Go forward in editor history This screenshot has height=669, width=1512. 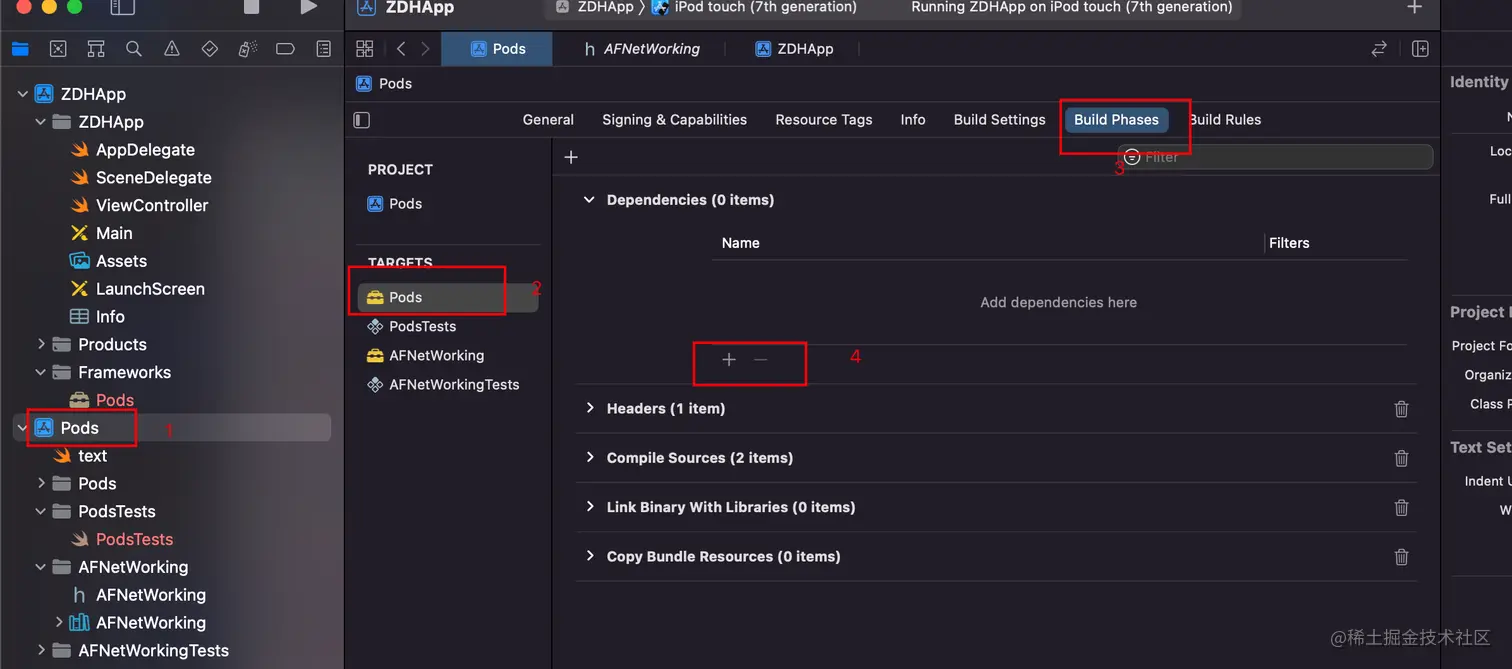point(426,49)
